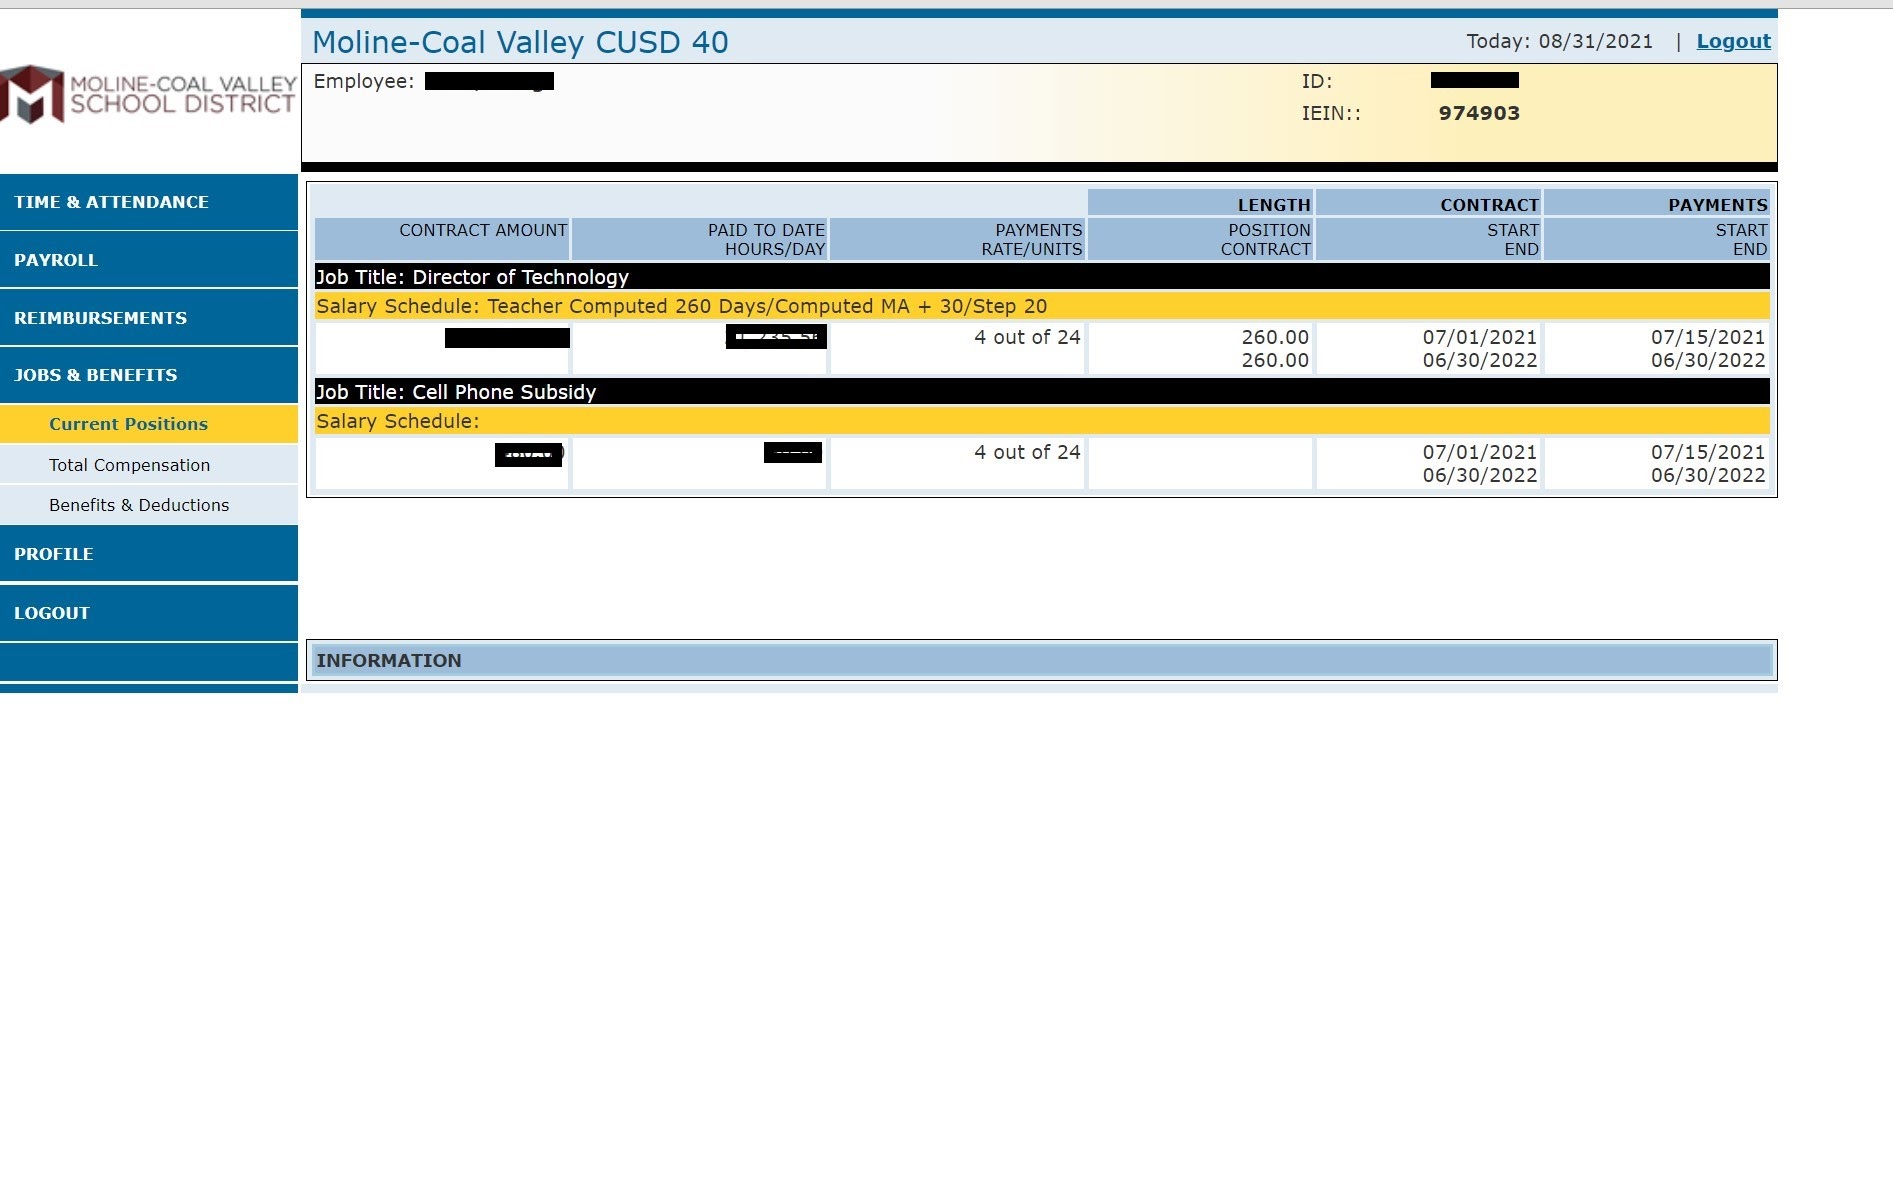Select Current Positions submenu item
Viewport: 1893px width, 1191px height.
128,424
